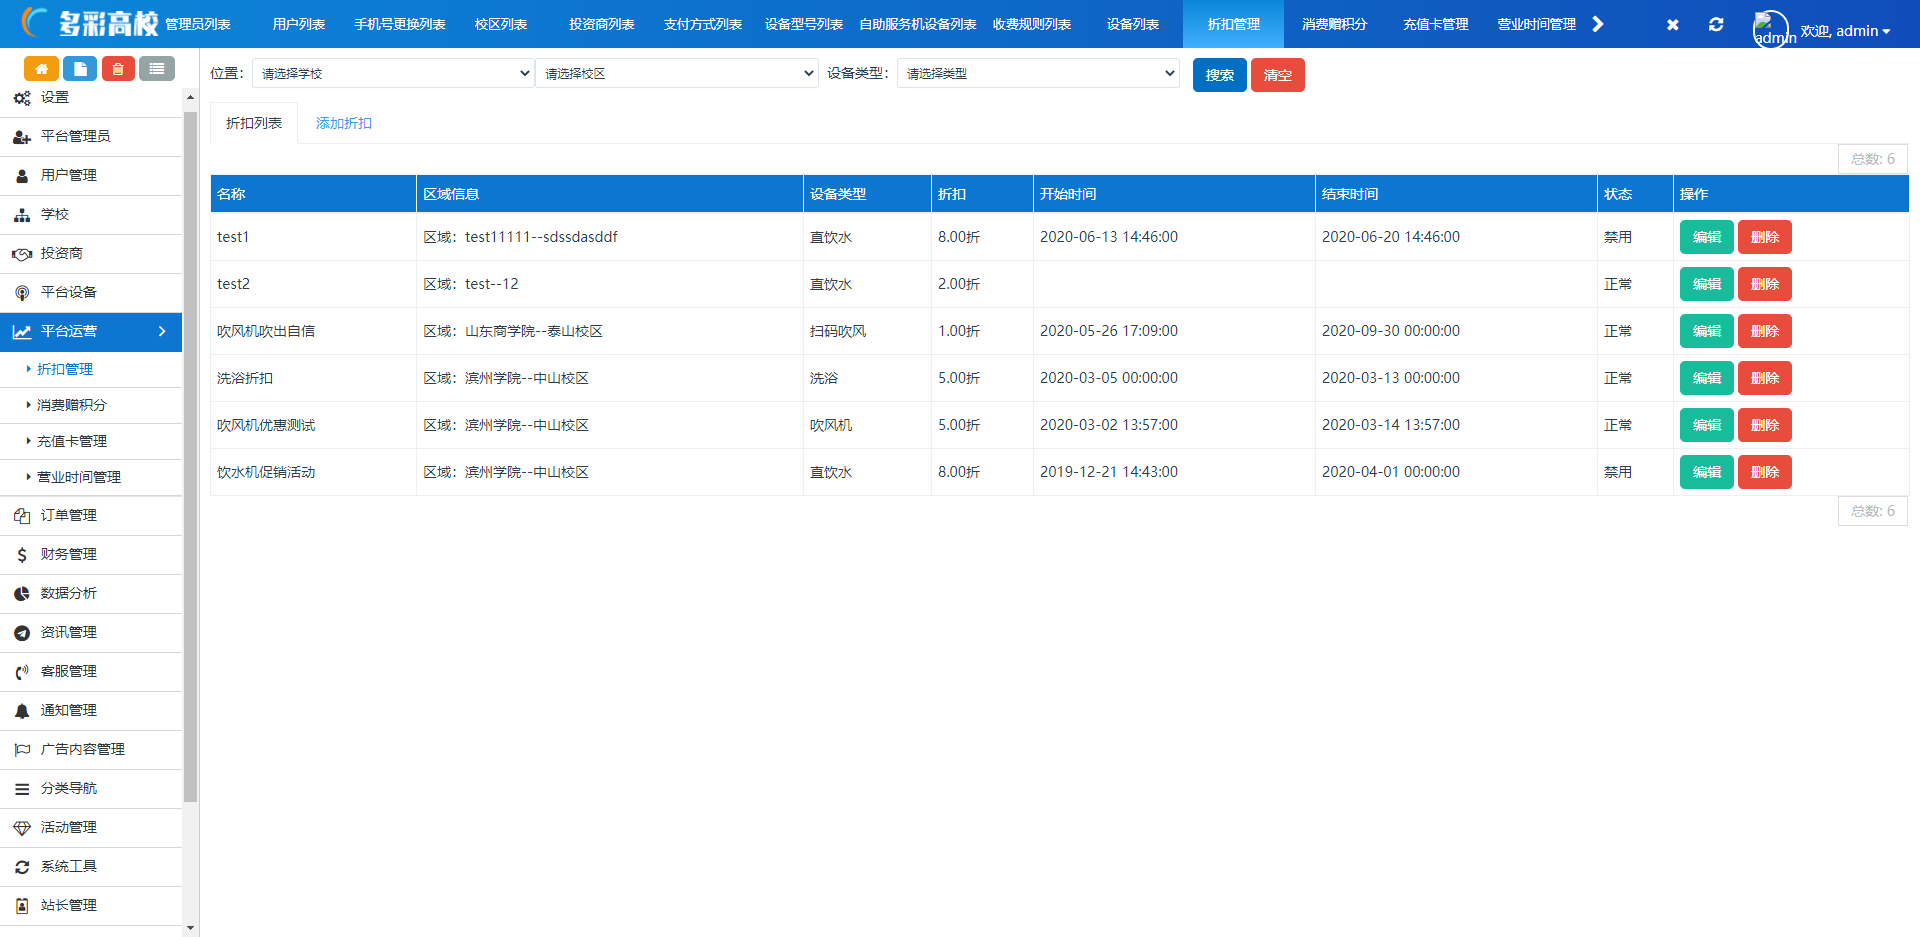Delete the 吹风机优惠测试 row
This screenshot has width=1920, height=937.
(1764, 425)
